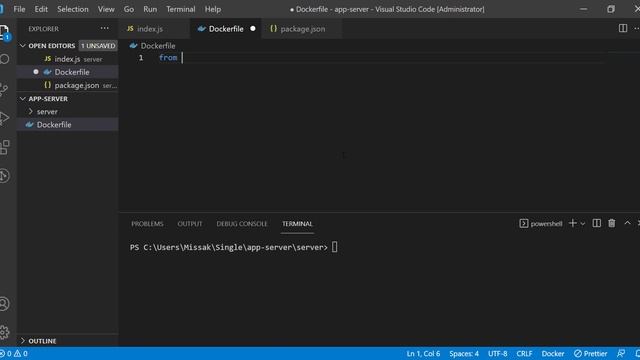Focus the terminal prompt input

[334, 247]
